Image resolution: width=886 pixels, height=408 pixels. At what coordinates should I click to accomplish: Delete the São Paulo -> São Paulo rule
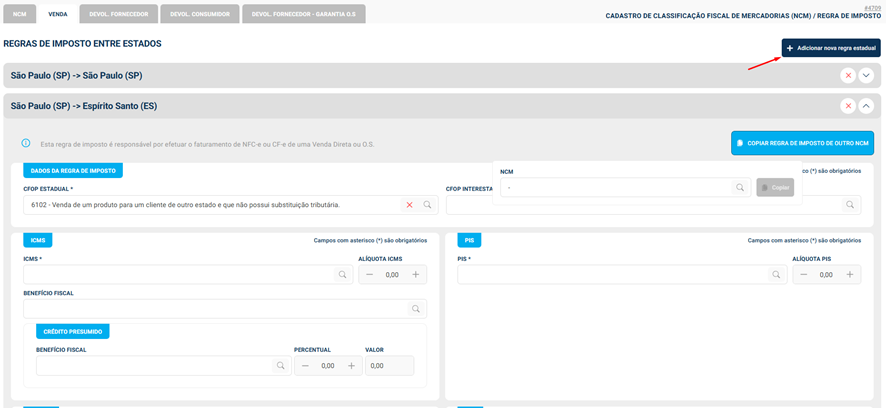[848, 76]
